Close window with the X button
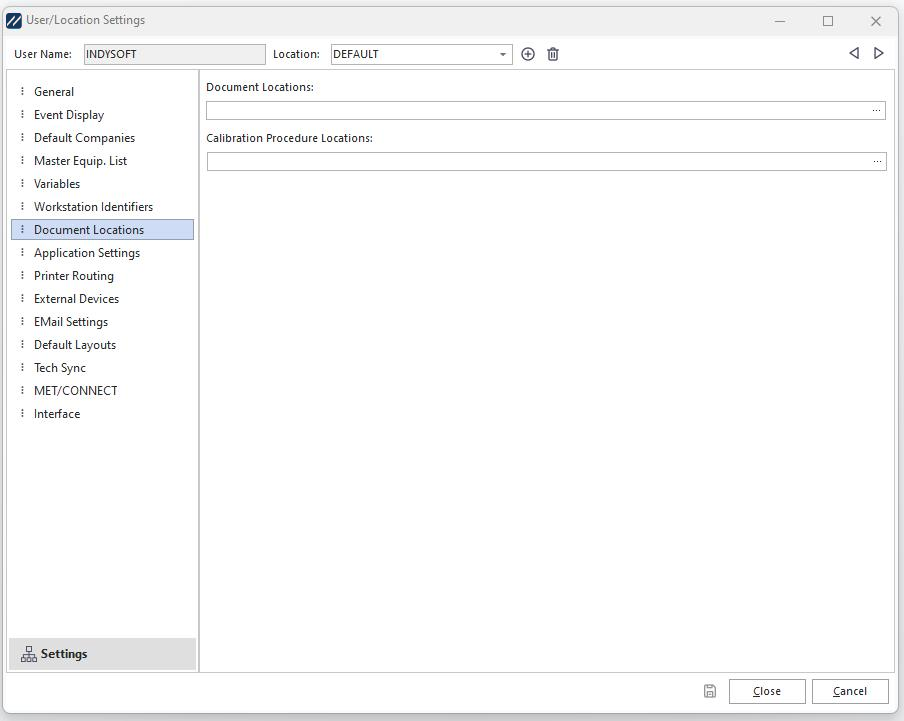 point(875,21)
